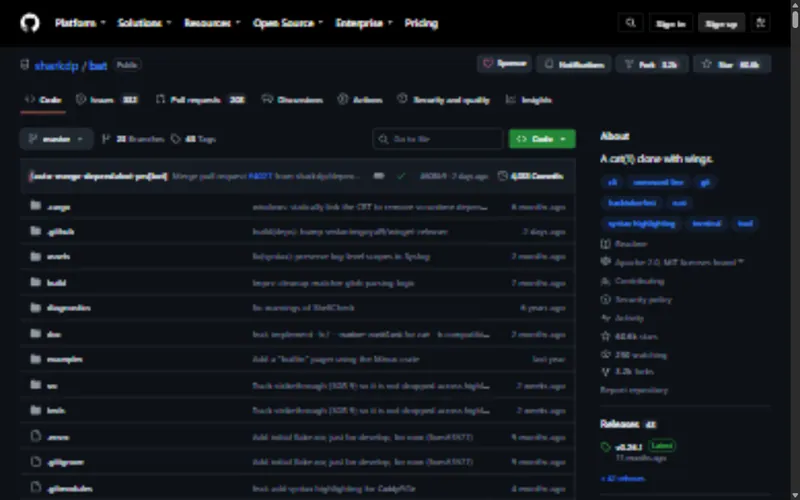Click the folder icon of diagnostics row
This screenshot has height=500, width=800.
[35, 307]
